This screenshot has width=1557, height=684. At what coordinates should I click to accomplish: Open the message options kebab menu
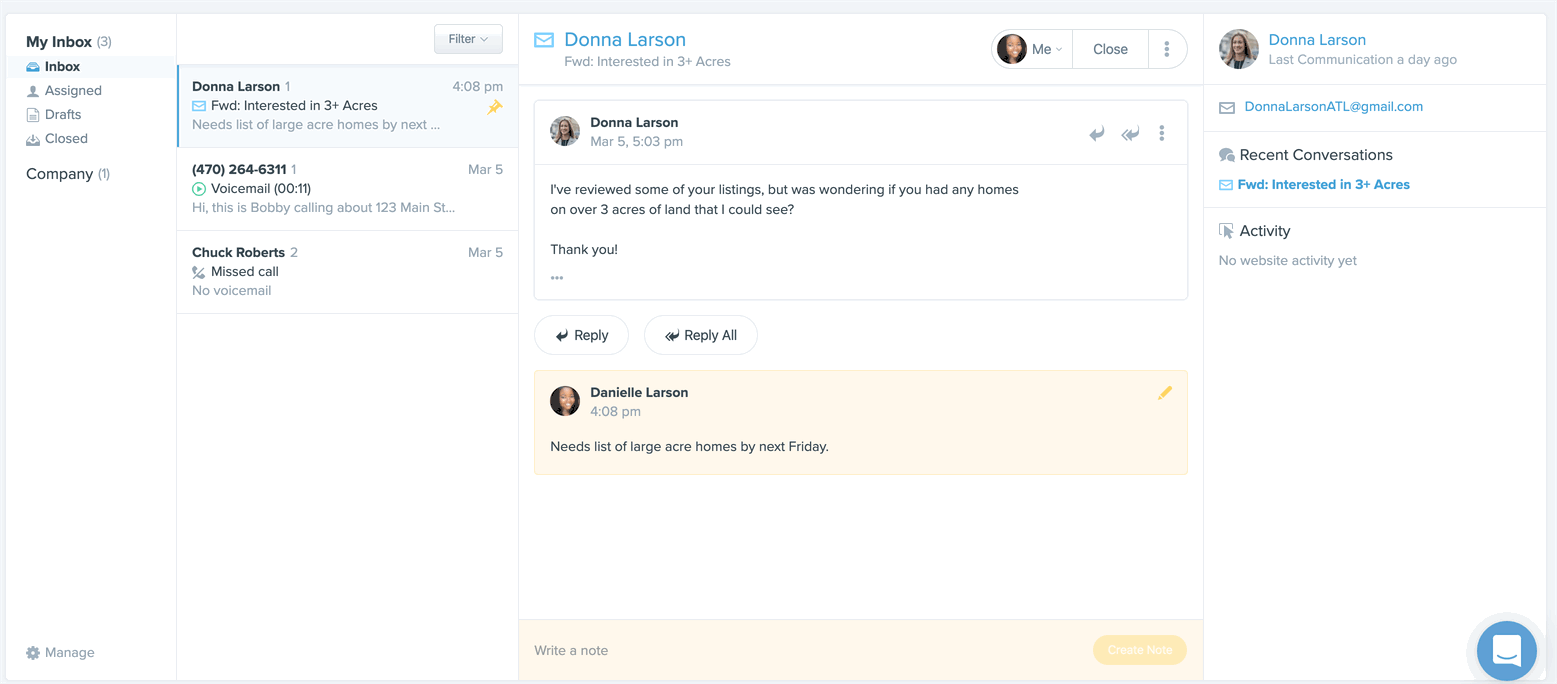[1162, 132]
